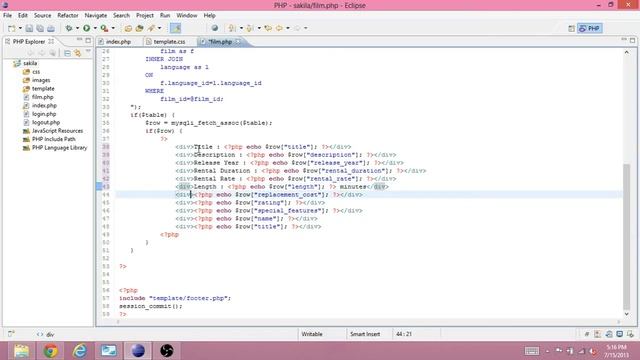Open the Previous Annotation dropdown arrow
640x360 pixels.
[x=259, y=28]
